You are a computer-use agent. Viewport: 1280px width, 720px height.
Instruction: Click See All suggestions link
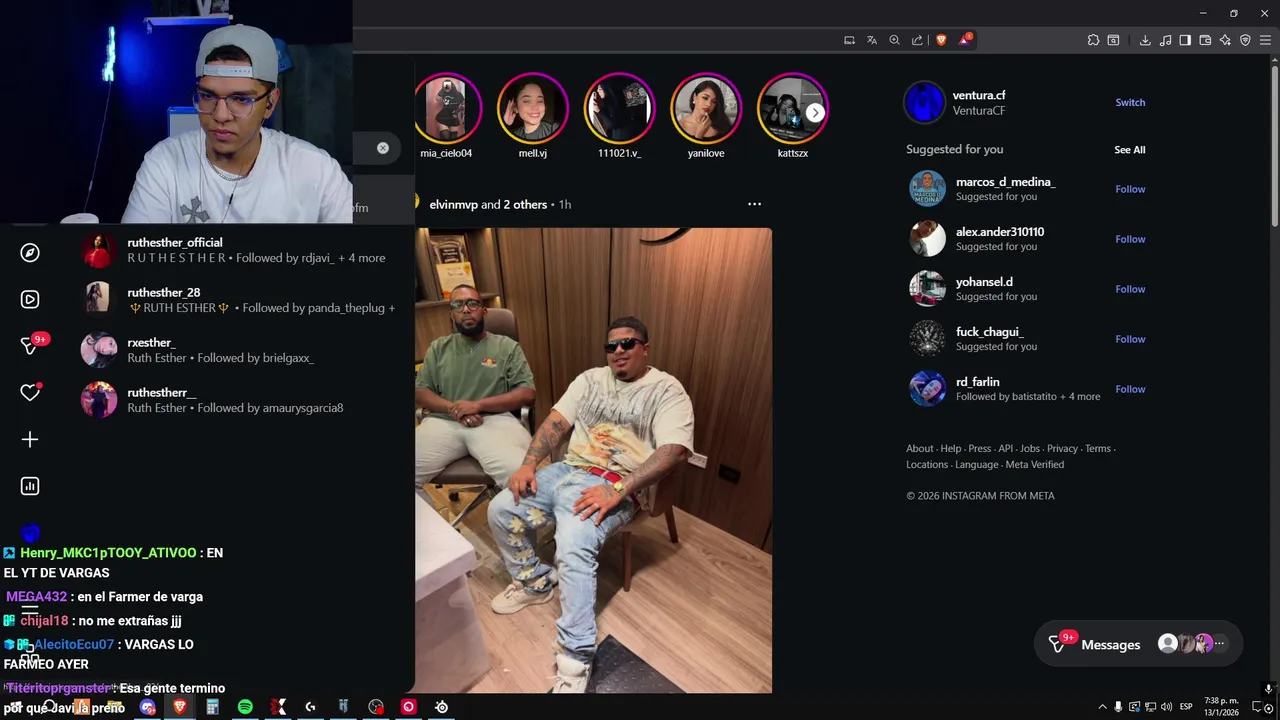click(x=1130, y=150)
